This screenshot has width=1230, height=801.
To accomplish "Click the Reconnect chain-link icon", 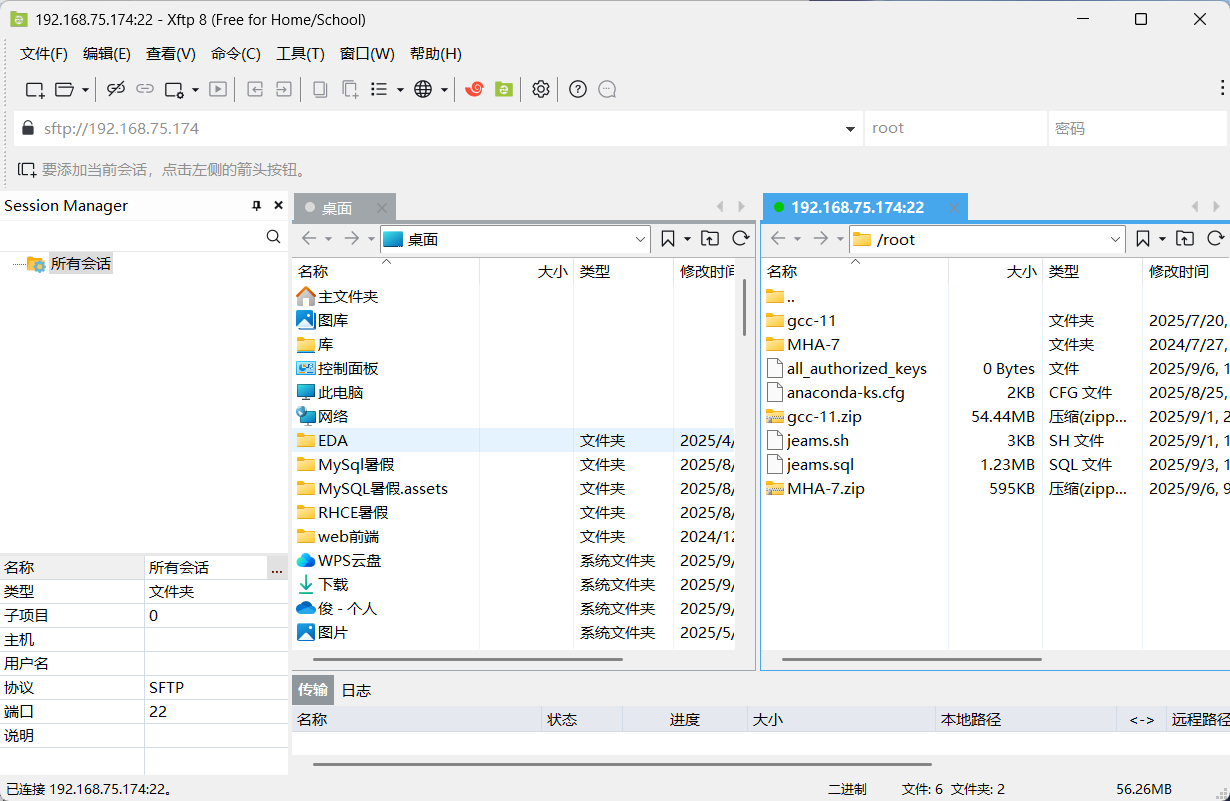I will click(145, 89).
